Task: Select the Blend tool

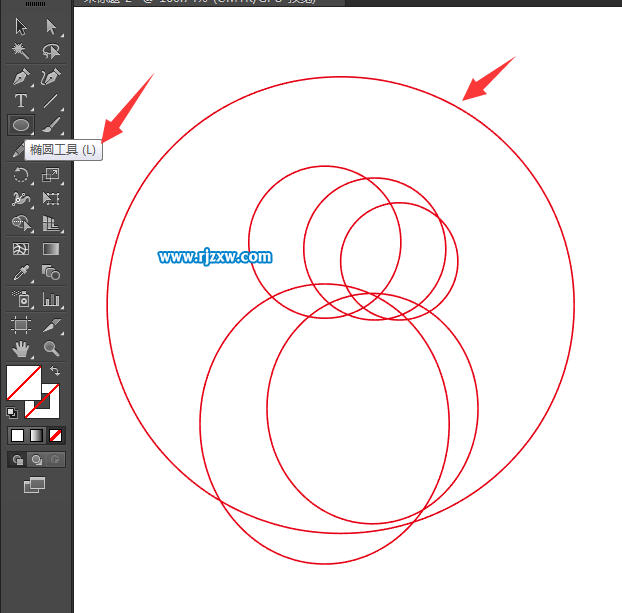Action: [51, 273]
